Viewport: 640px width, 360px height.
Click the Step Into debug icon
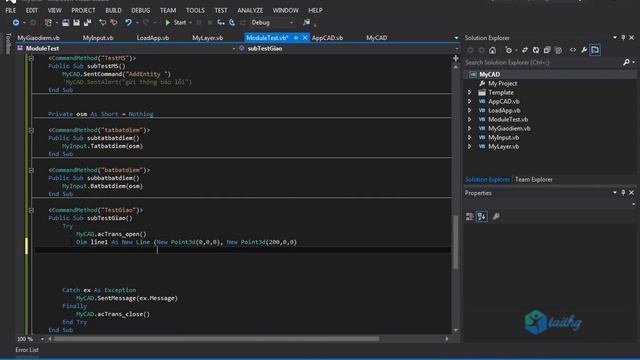221,23
